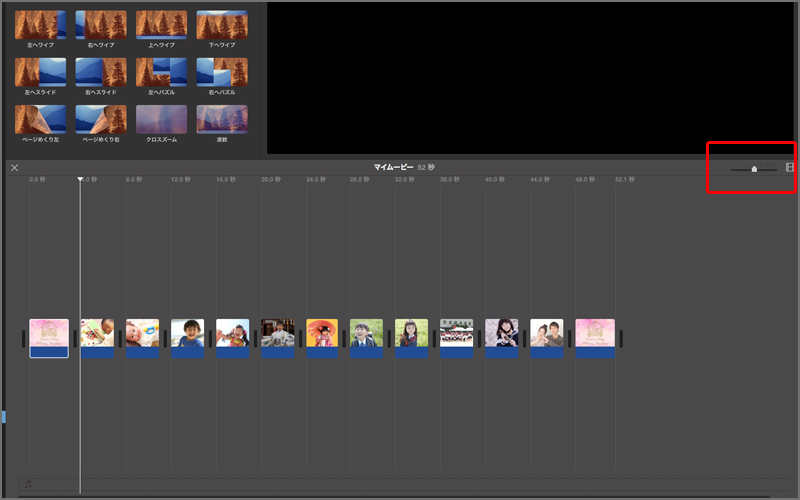Select the 左へワイプ transition thumbnail
This screenshot has height=500, width=800.
[x=40, y=24]
